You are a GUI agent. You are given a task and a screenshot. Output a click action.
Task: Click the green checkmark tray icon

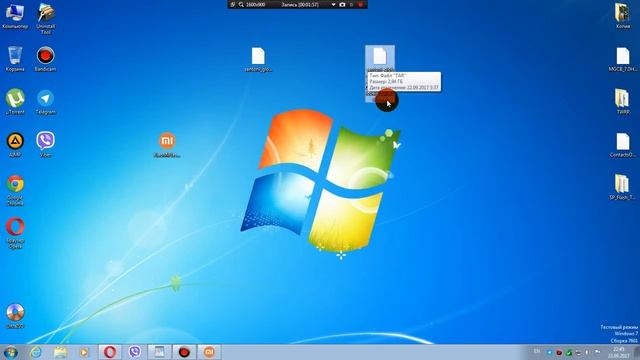tap(569, 352)
